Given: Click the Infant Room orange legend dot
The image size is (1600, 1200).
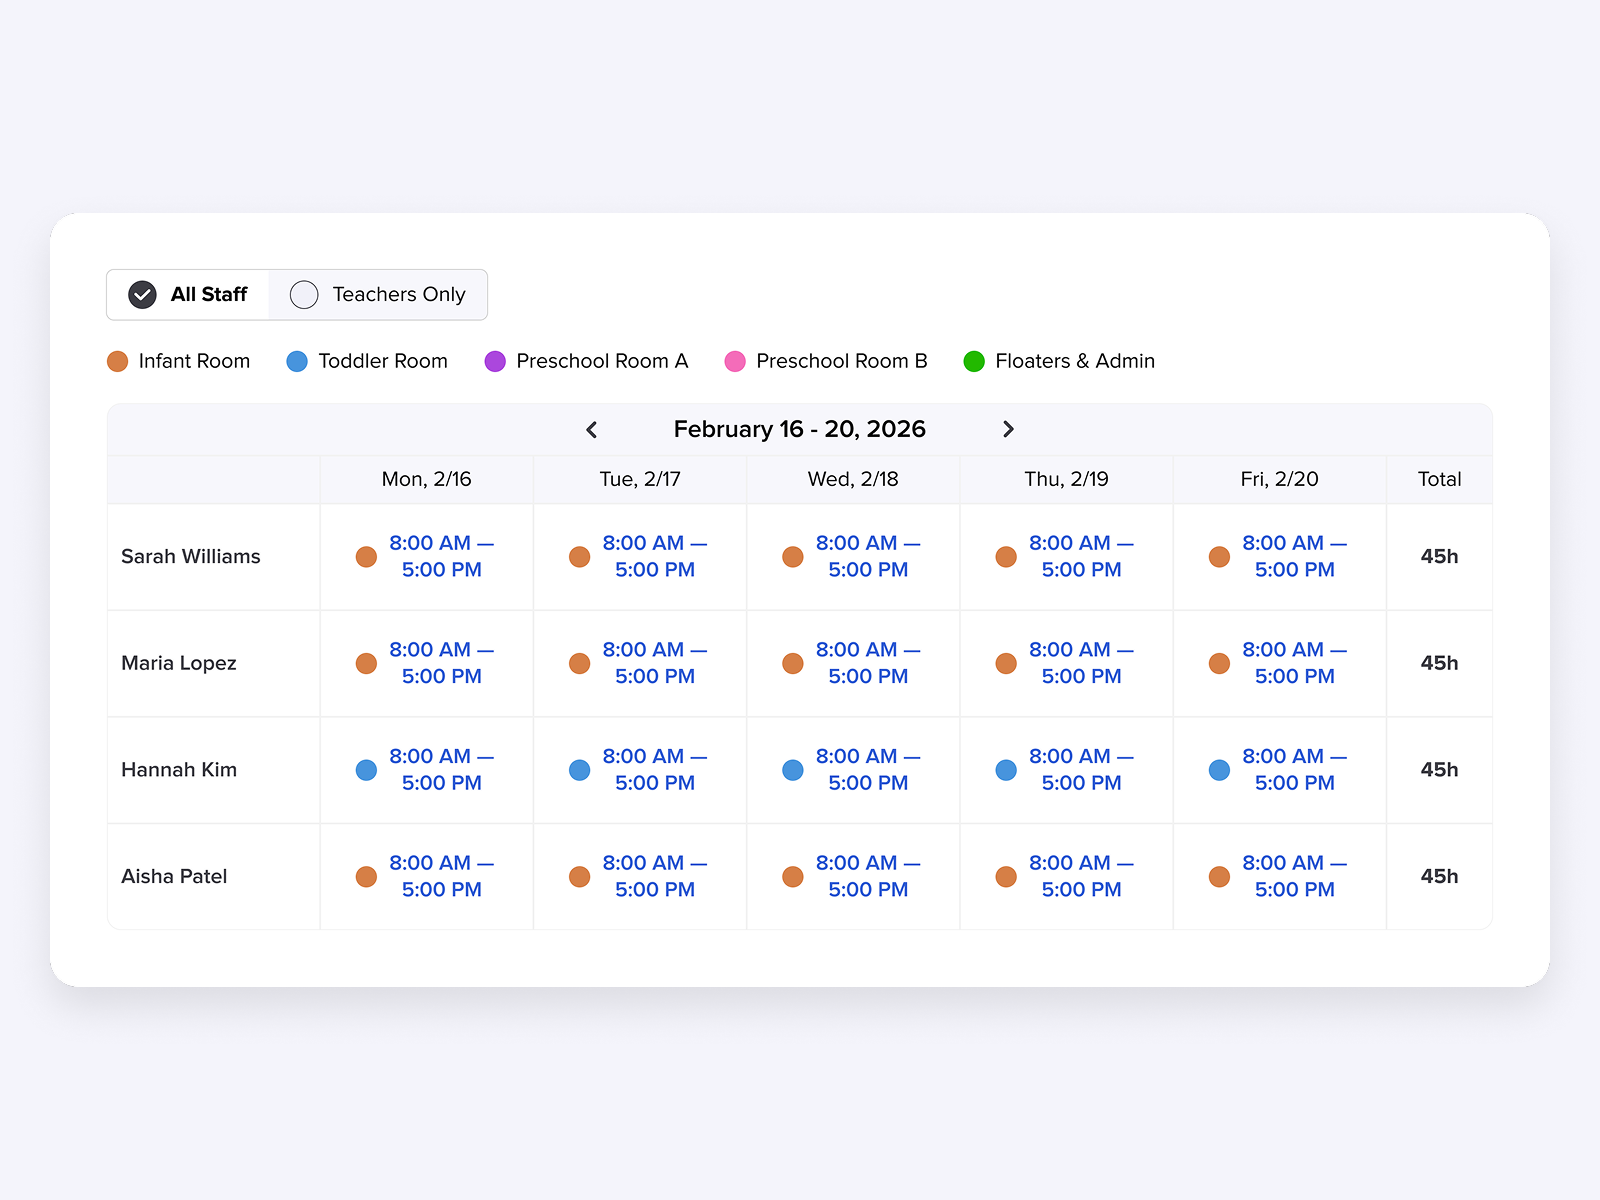Looking at the screenshot, I should click(x=118, y=361).
